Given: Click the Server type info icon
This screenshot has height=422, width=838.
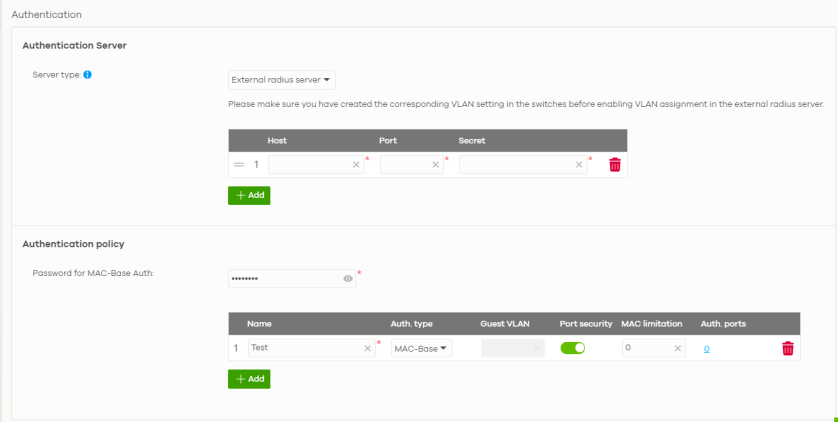Looking at the screenshot, I should click(x=89, y=75).
